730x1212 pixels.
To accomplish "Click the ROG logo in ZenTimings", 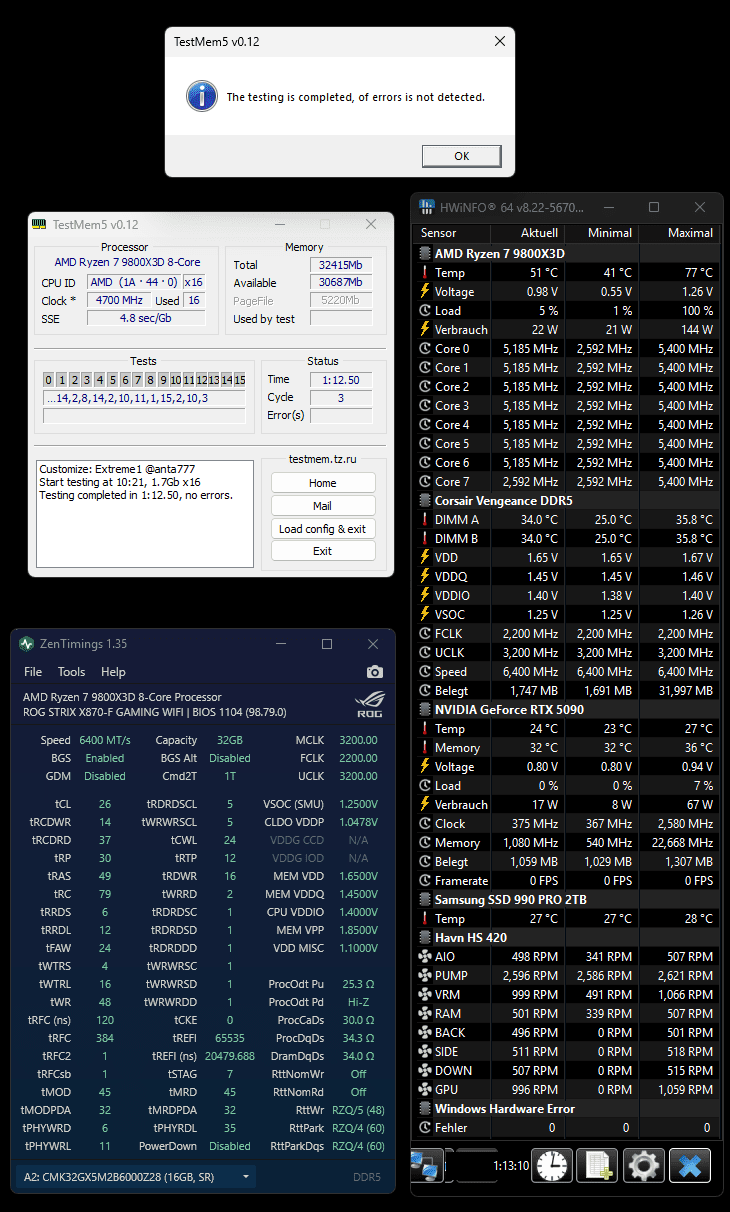I will 370,705.
